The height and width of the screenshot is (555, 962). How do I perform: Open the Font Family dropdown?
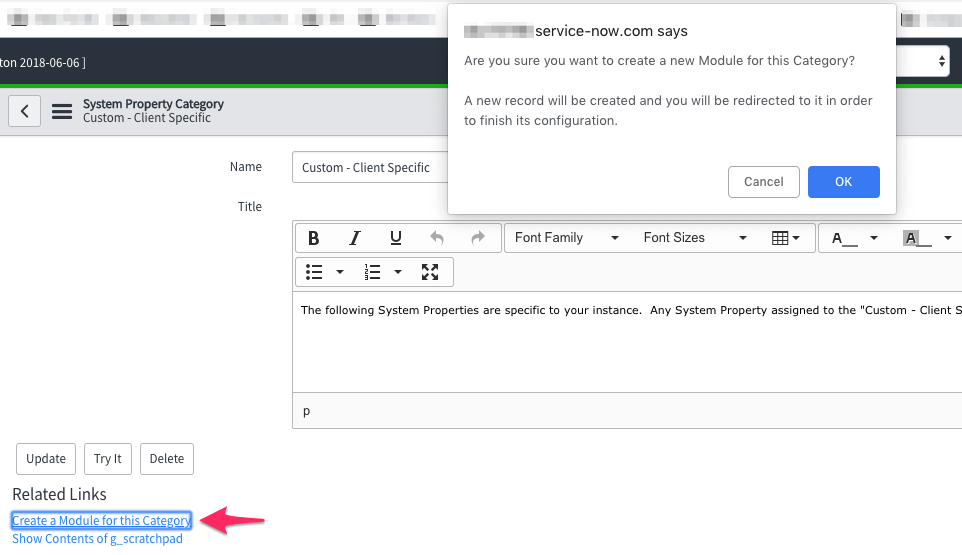(566, 238)
